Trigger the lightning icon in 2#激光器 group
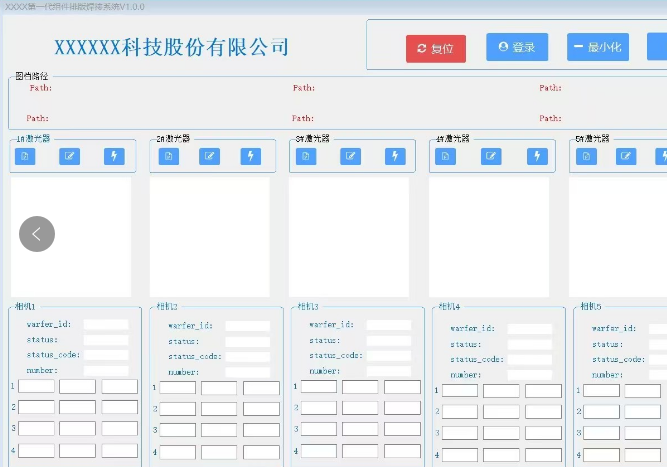667x467 pixels. tap(251, 157)
